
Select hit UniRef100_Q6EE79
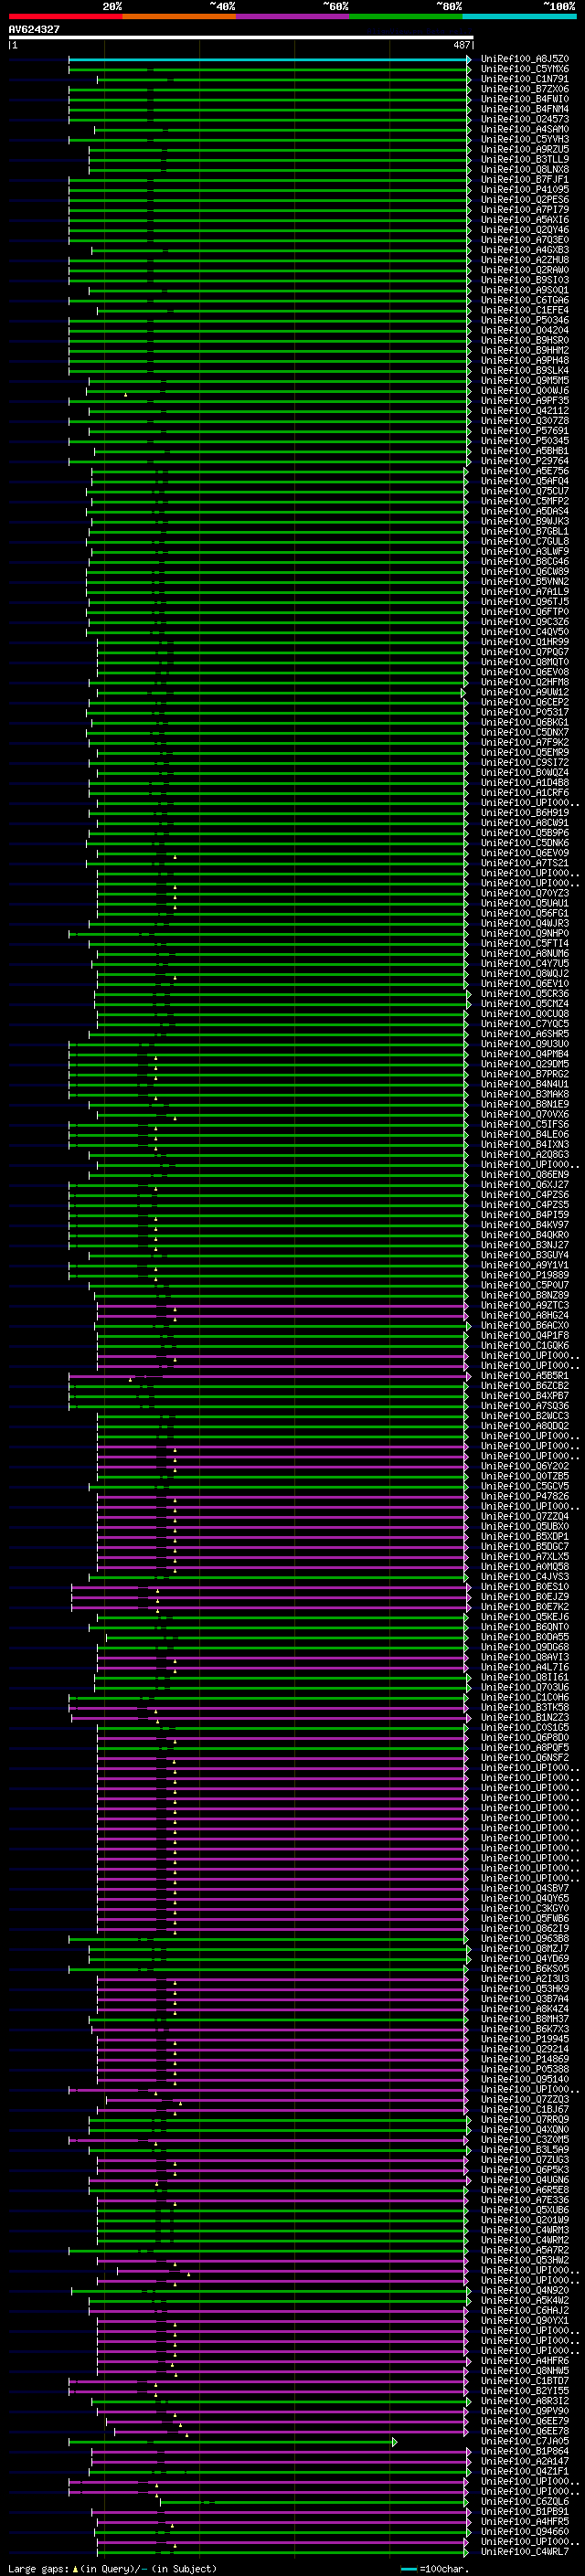pos(525,2422)
